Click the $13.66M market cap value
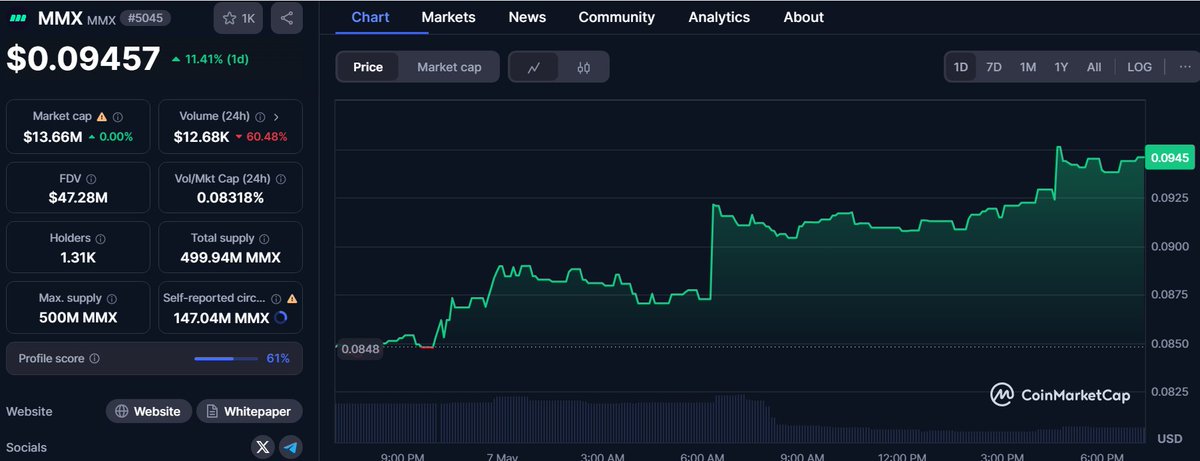The image size is (1200, 461). [53, 136]
